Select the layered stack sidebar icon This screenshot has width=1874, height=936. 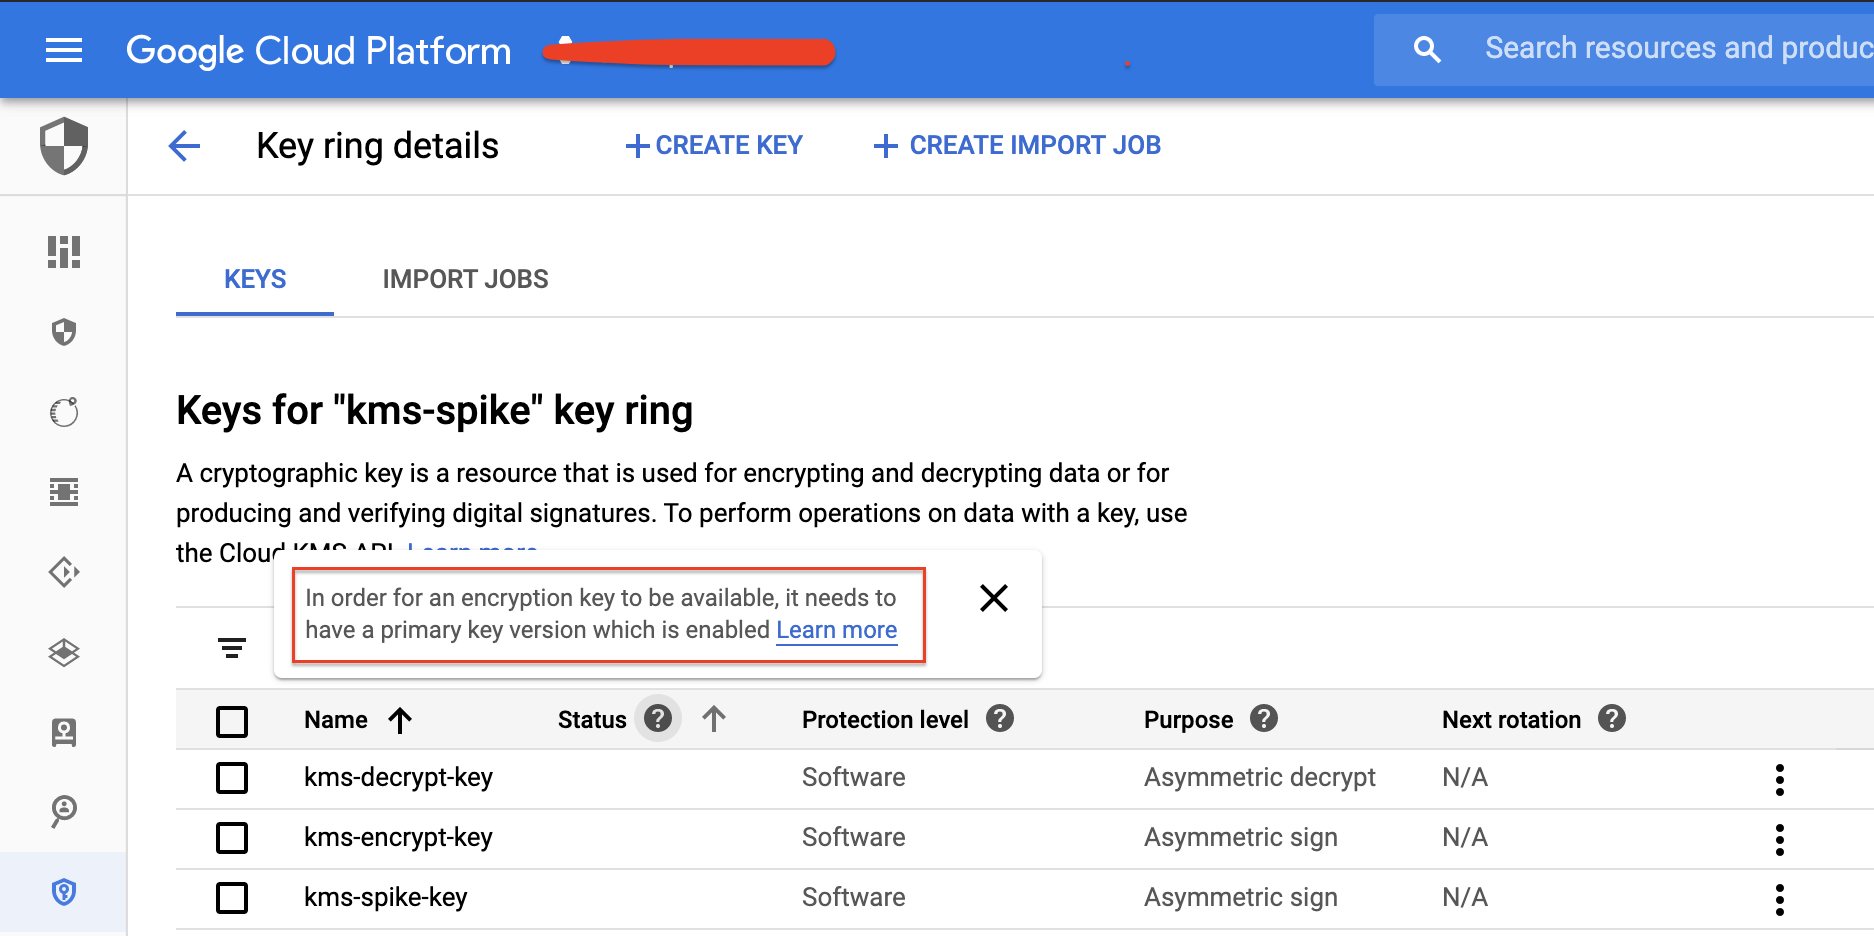(63, 652)
